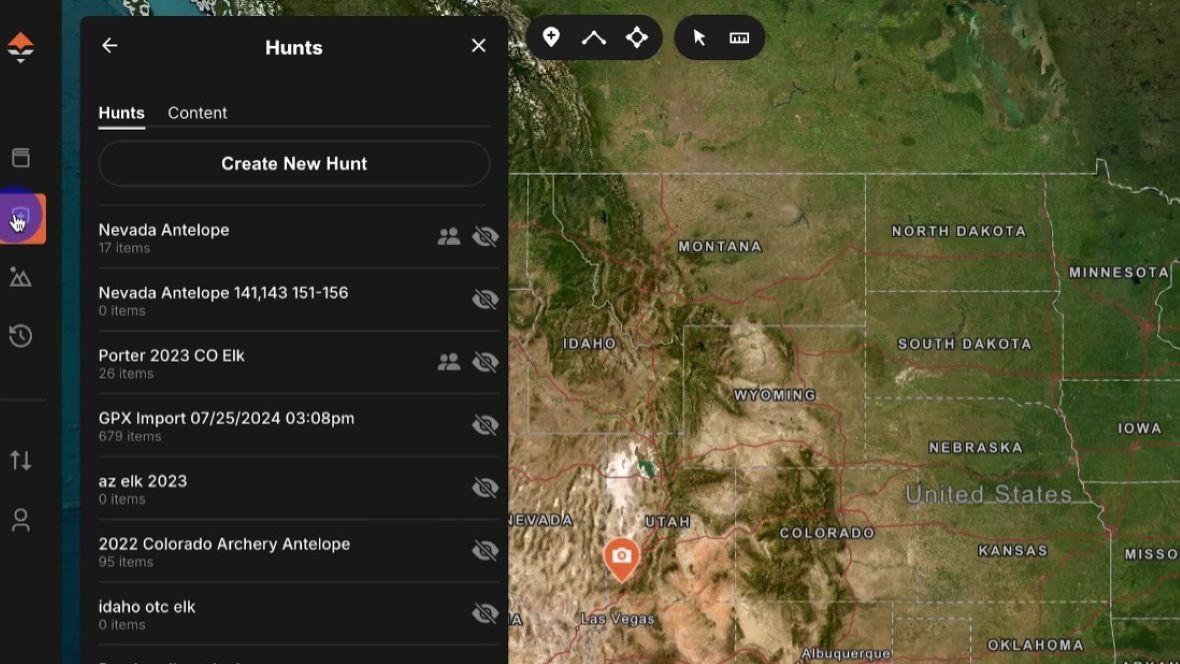Select the Hunts tab
The width and height of the screenshot is (1180, 664).
tap(120, 112)
